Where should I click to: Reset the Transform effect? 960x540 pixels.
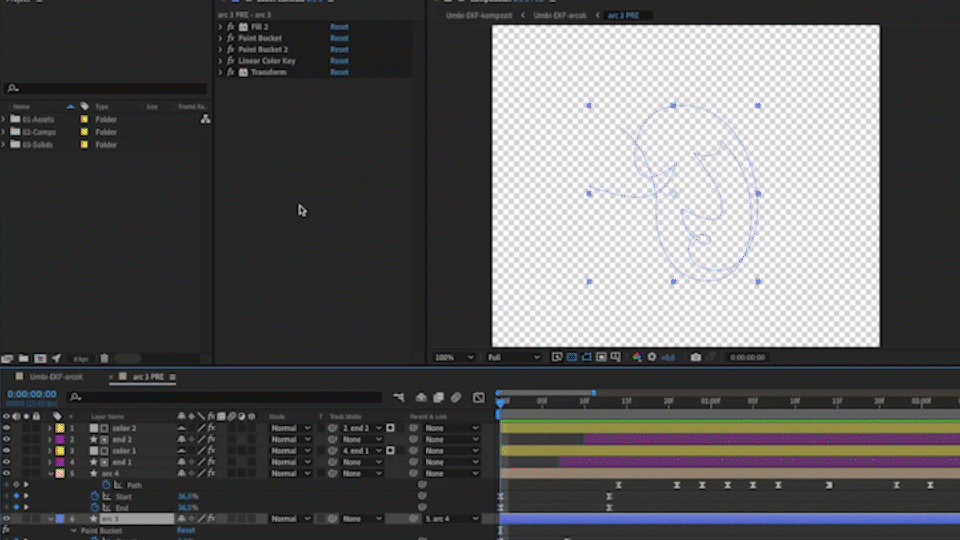[339, 72]
